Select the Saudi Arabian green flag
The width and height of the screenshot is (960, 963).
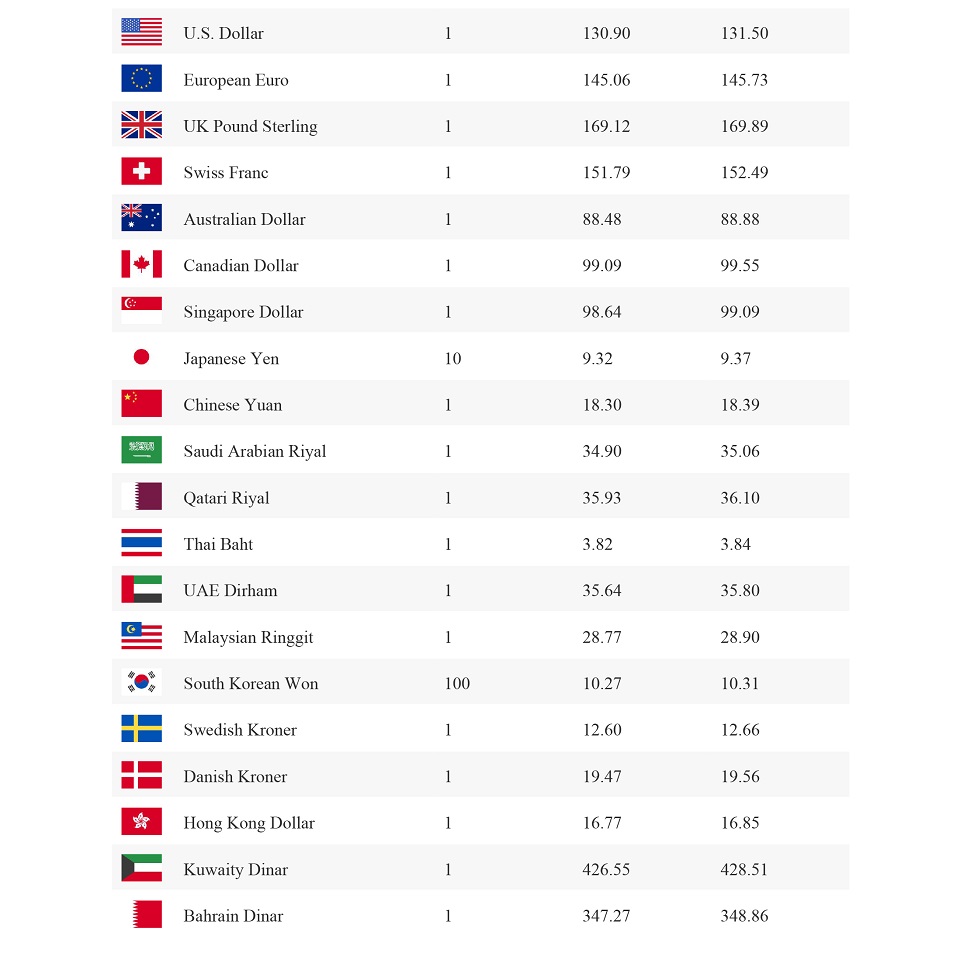[141, 450]
